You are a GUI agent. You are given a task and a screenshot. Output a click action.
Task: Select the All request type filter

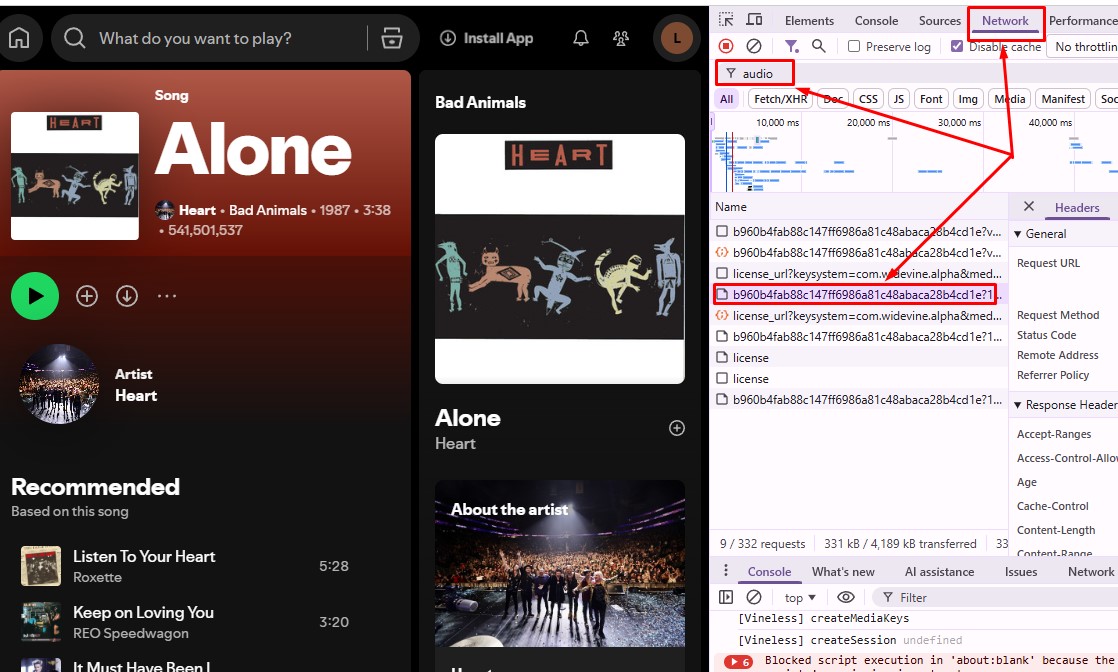(x=726, y=99)
